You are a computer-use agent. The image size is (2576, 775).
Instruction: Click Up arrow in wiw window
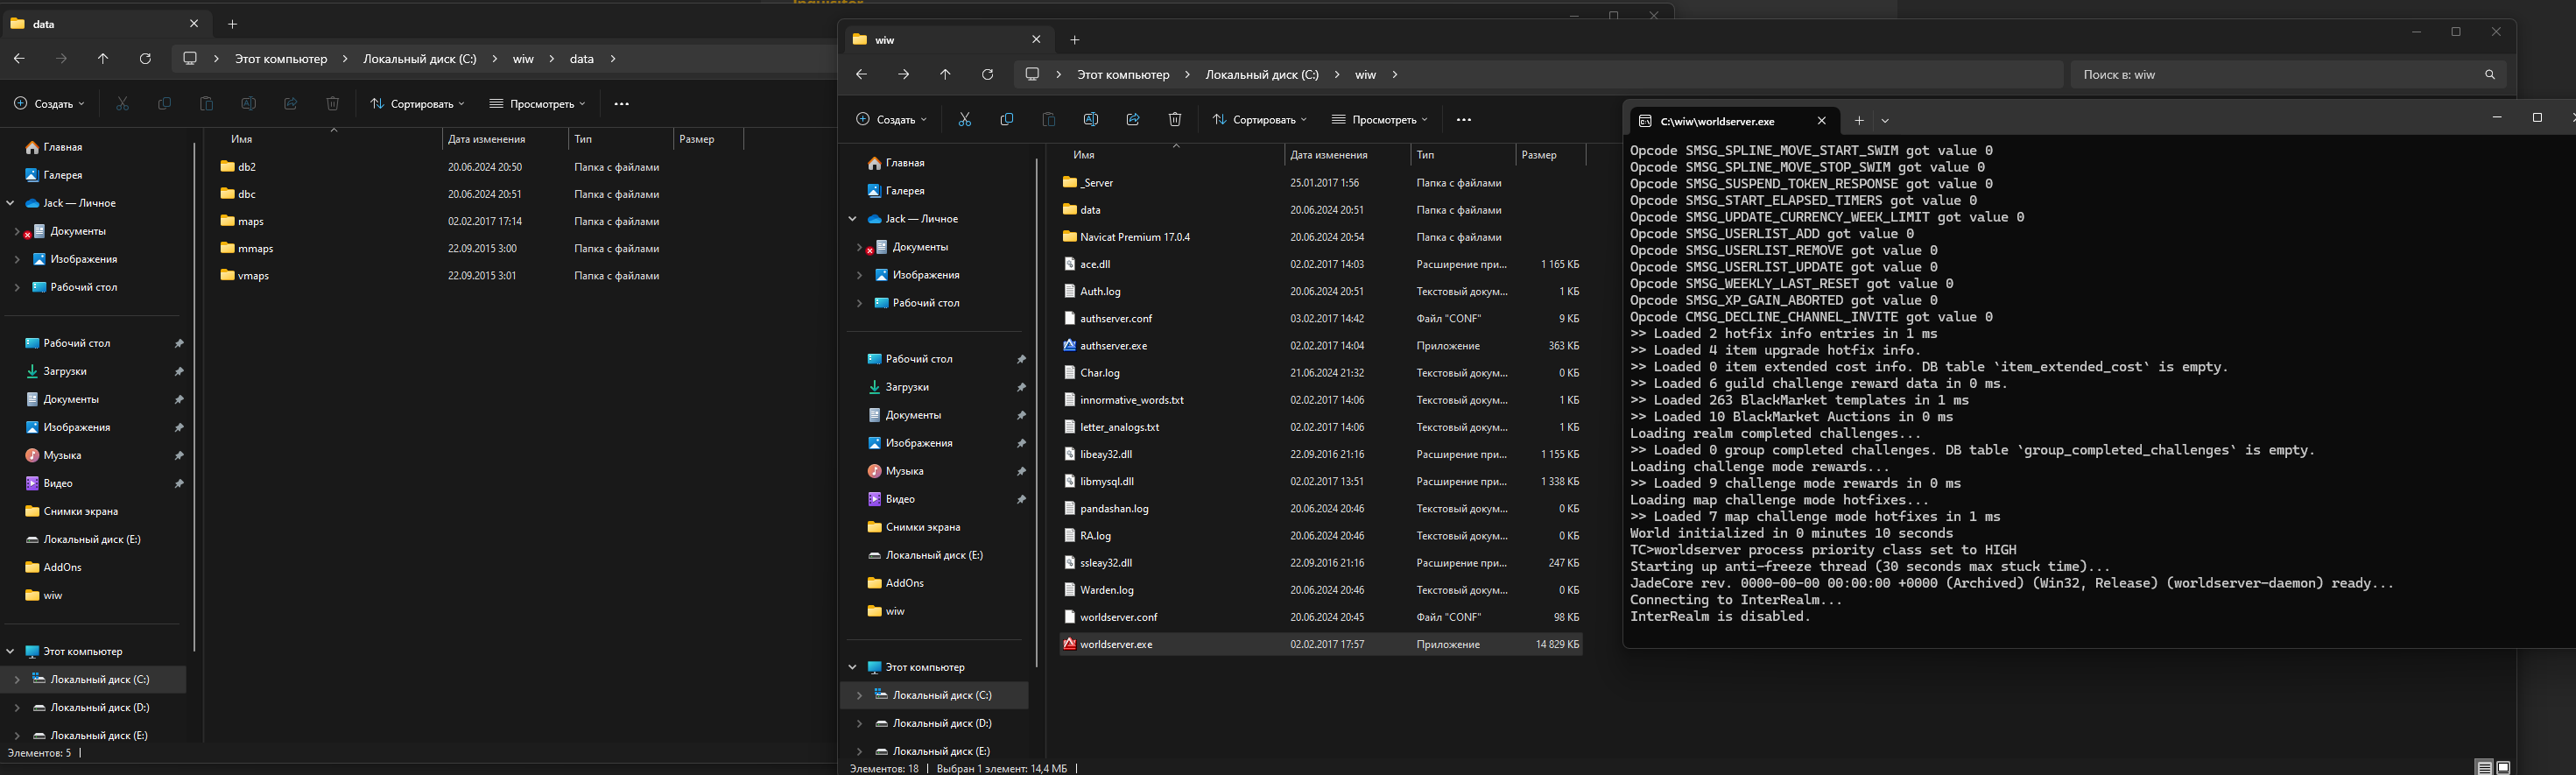pyautogui.click(x=945, y=74)
